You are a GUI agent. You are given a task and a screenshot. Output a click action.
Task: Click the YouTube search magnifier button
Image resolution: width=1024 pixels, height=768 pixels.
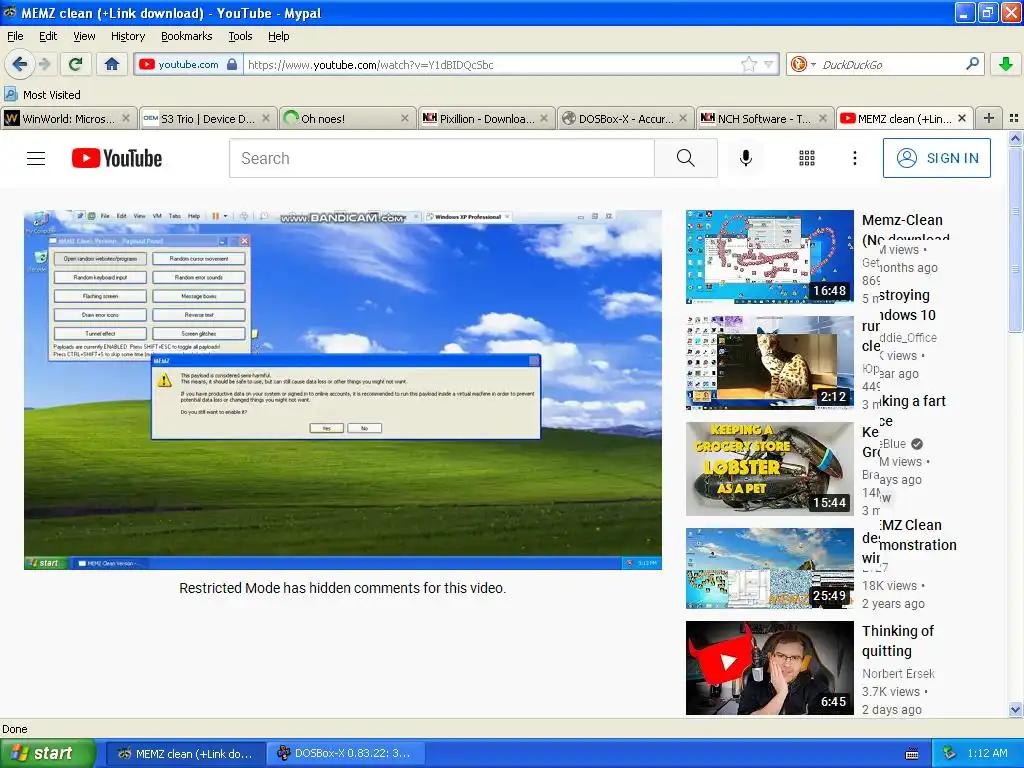tap(686, 158)
